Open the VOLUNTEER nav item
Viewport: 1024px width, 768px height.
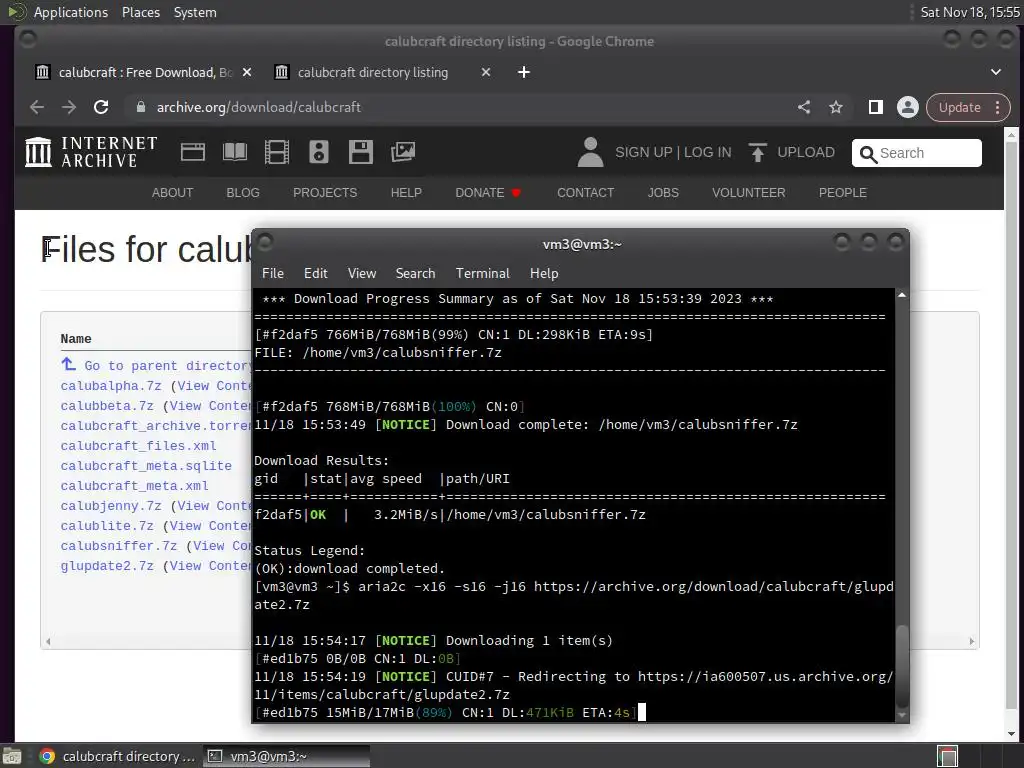tap(748, 193)
